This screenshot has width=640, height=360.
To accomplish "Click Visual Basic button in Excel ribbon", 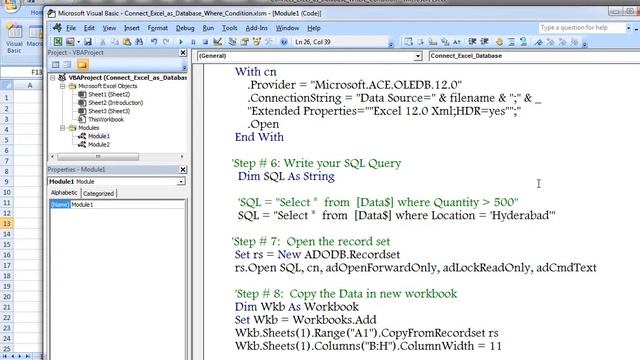I will click(14, 39).
